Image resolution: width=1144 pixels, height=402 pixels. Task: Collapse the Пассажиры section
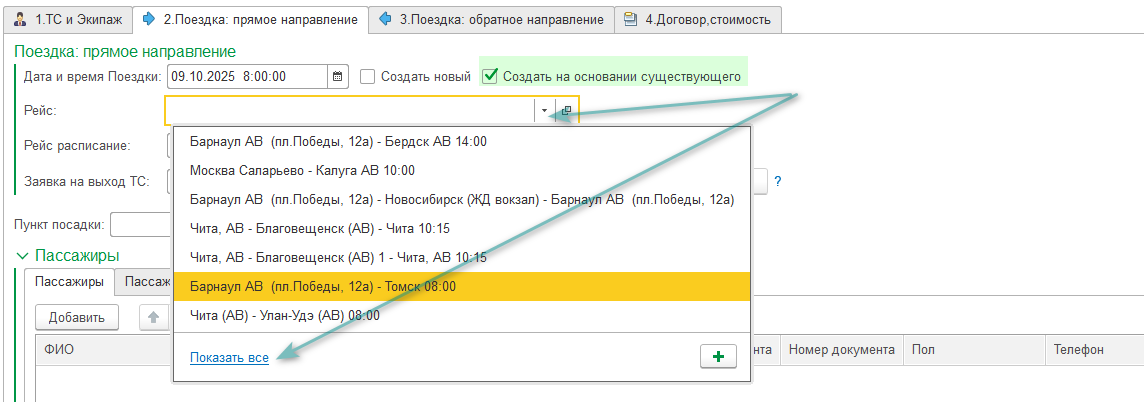pos(23,256)
